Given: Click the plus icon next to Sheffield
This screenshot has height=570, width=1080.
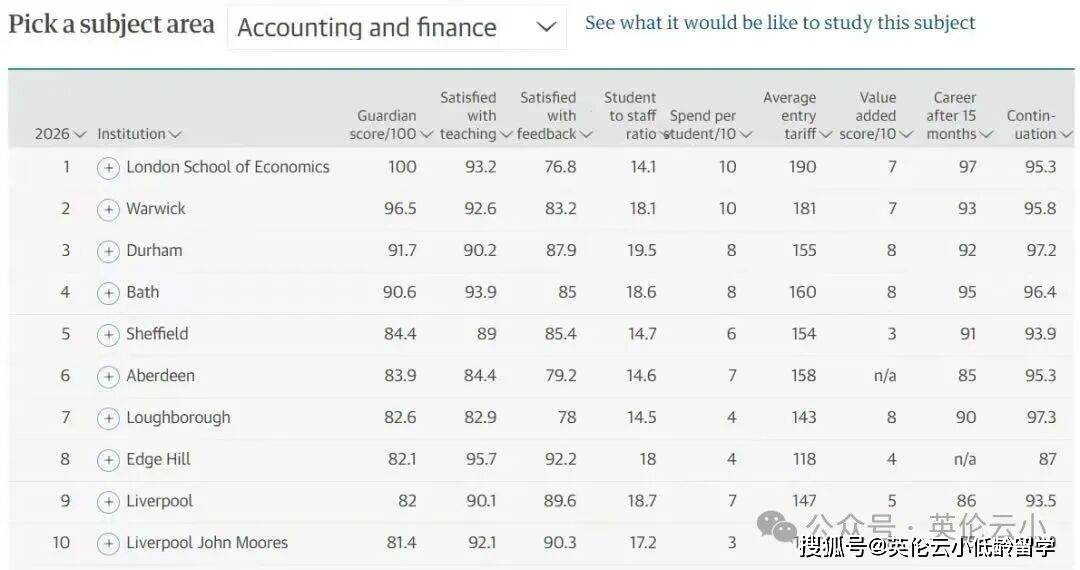Looking at the screenshot, I should (x=108, y=335).
